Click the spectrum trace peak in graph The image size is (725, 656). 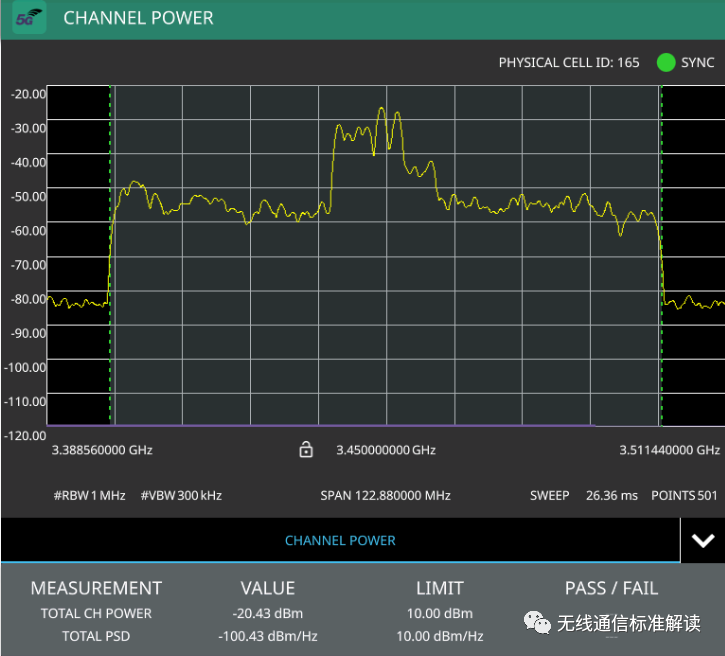pos(381,110)
